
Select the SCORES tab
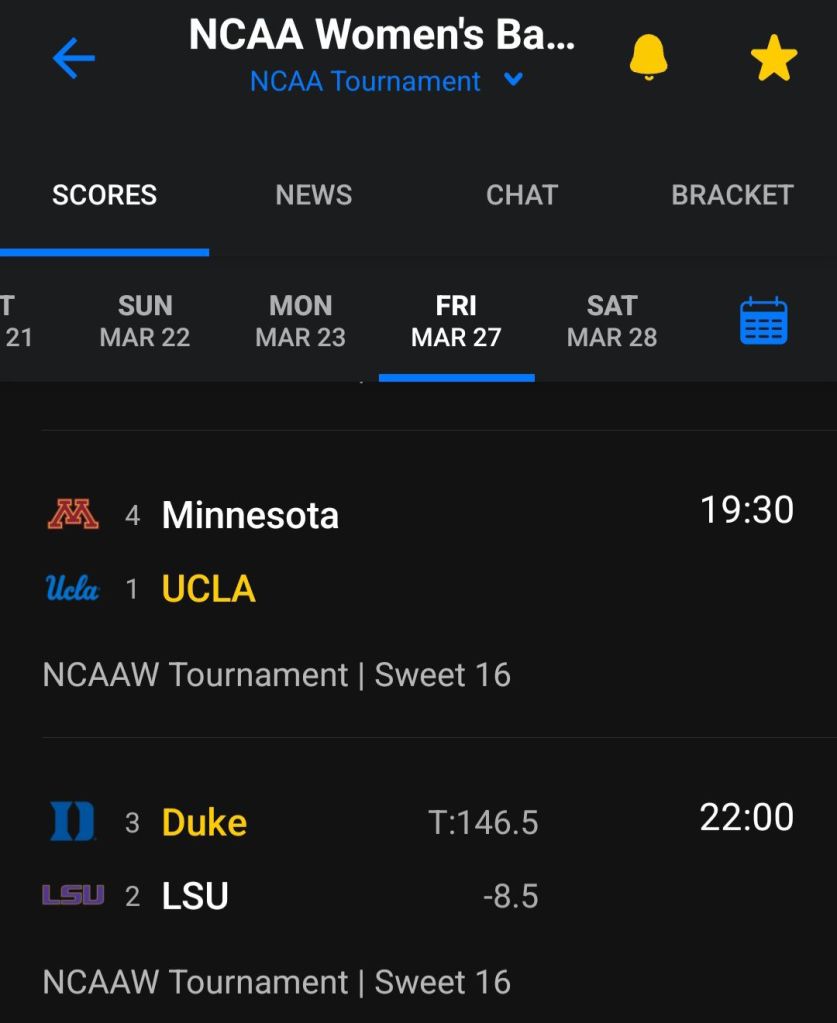click(x=104, y=194)
